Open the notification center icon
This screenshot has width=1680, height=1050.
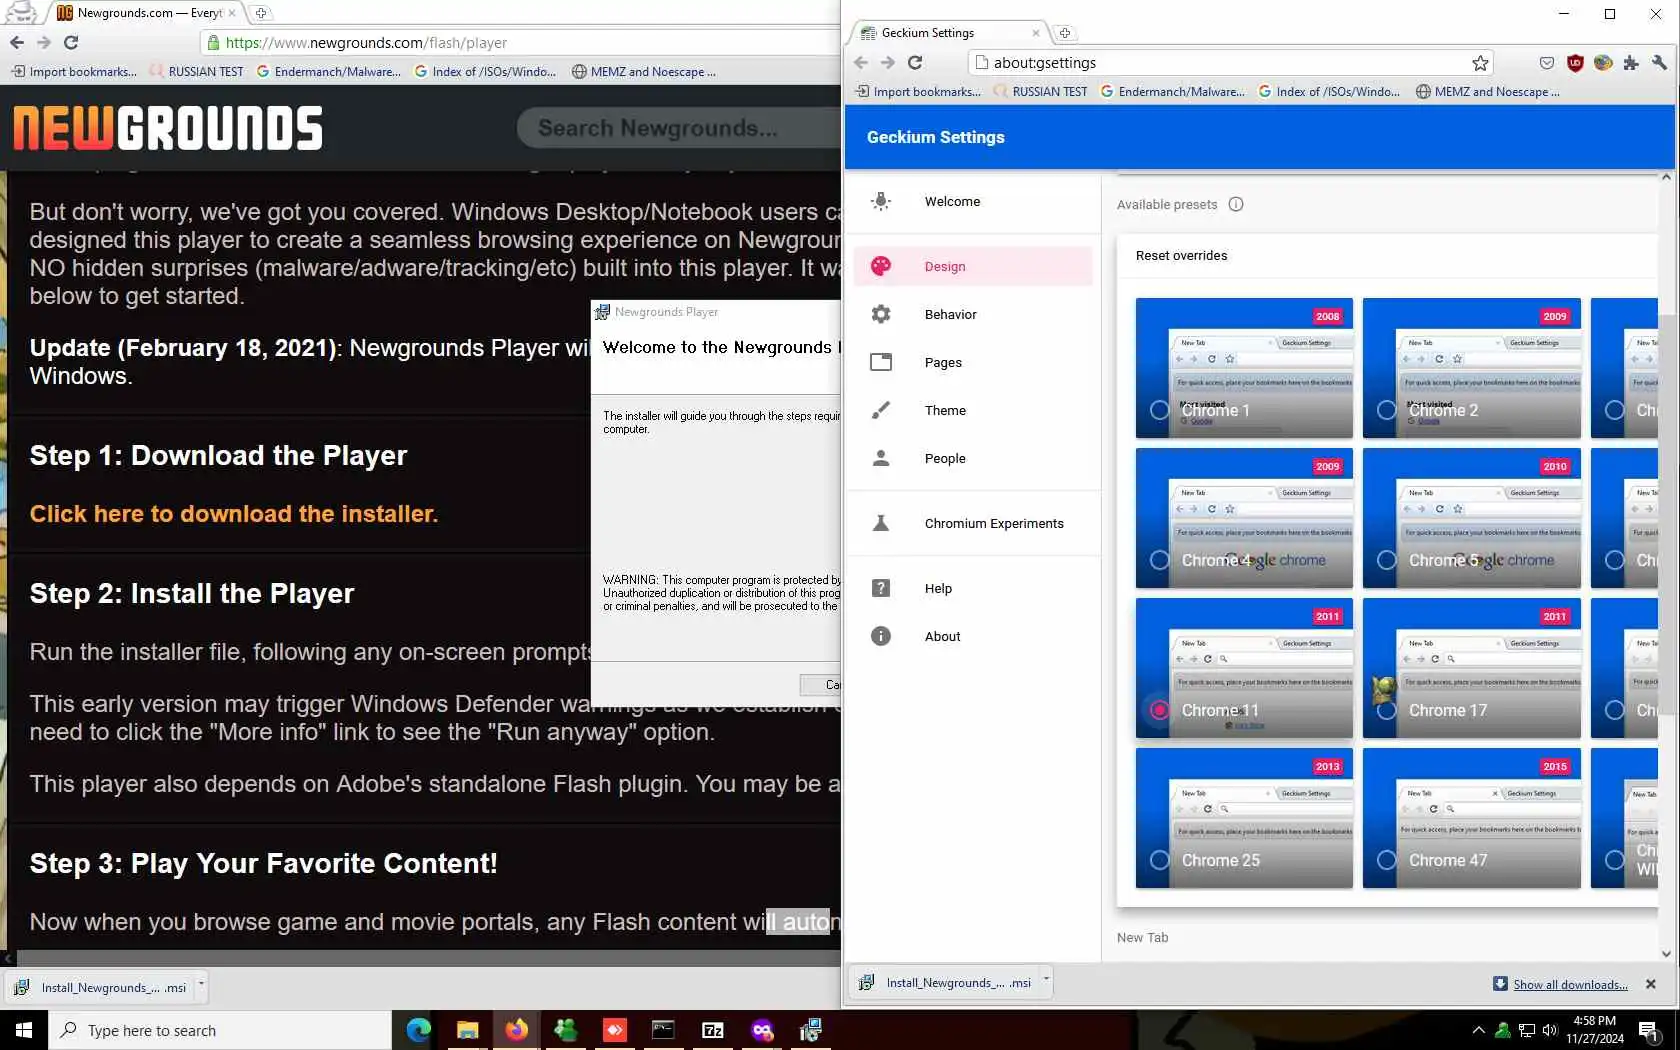click(1650, 1030)
